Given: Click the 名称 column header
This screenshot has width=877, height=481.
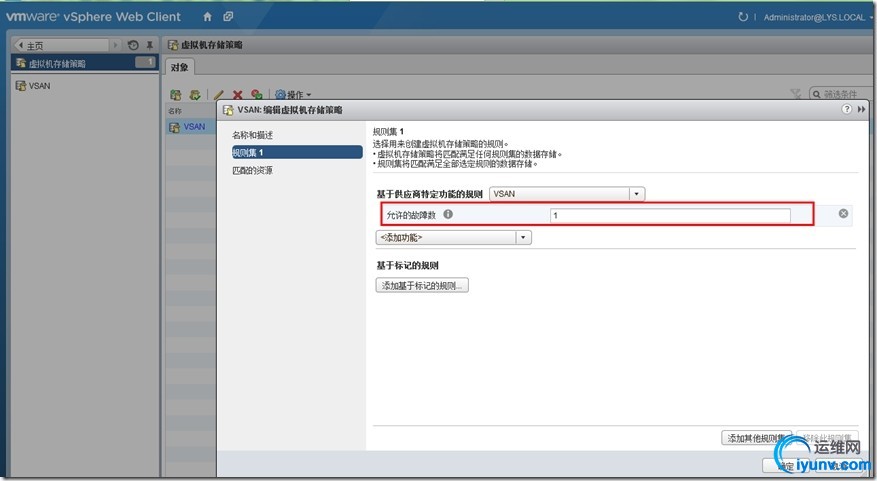Looking at the screenshot, I should point(175,111).
